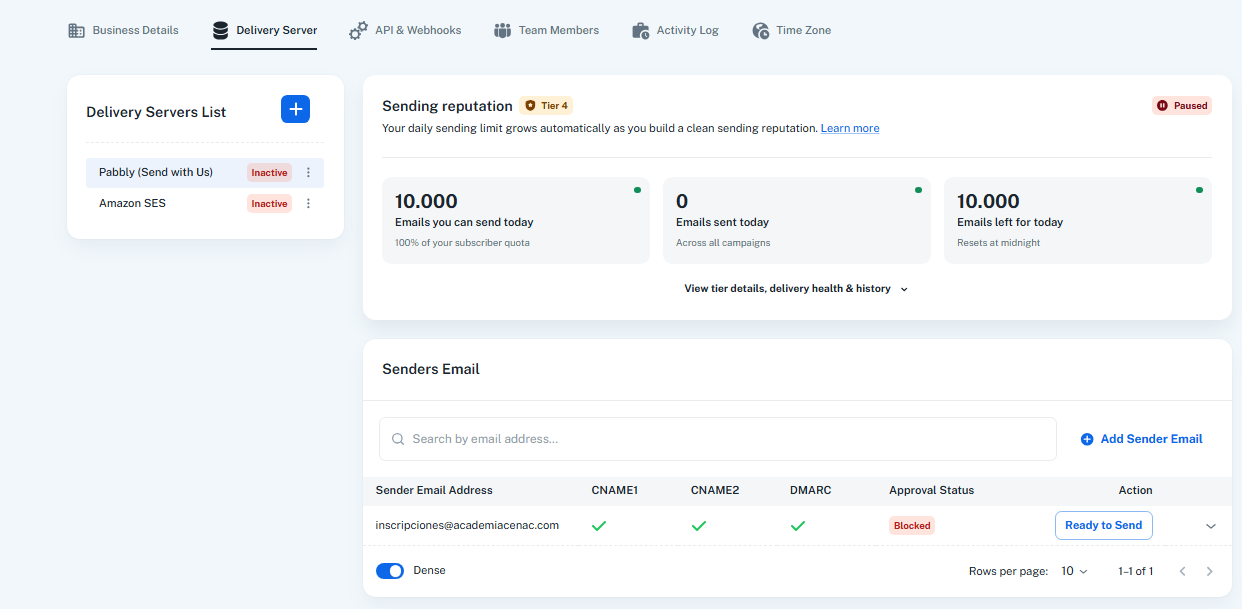Open the Rows per page dropdown

[x=1074, y=571]
